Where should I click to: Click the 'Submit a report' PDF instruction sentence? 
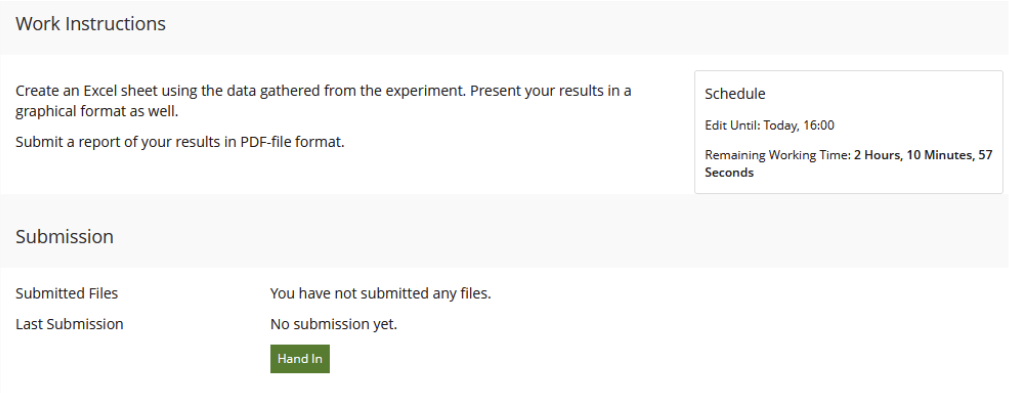click(x=180, y=142)
